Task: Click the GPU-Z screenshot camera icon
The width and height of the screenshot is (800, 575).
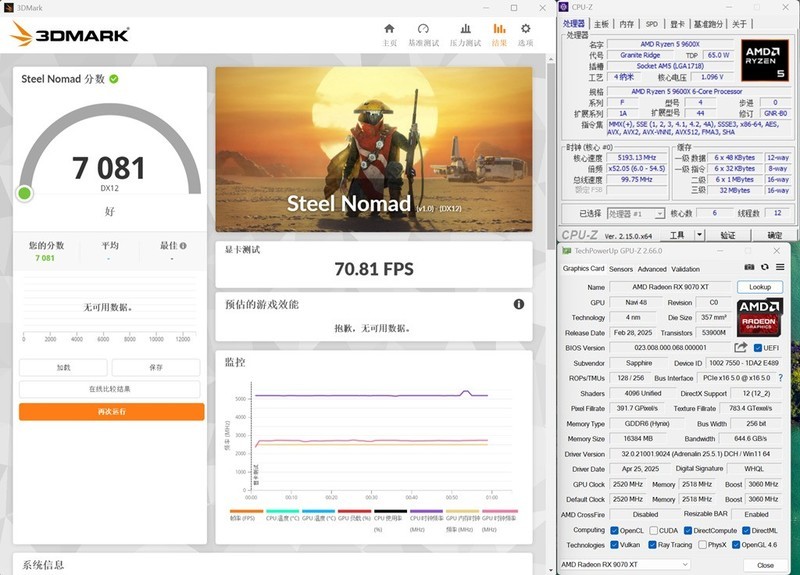Action: pyautogui.click(x=749, y=267)
